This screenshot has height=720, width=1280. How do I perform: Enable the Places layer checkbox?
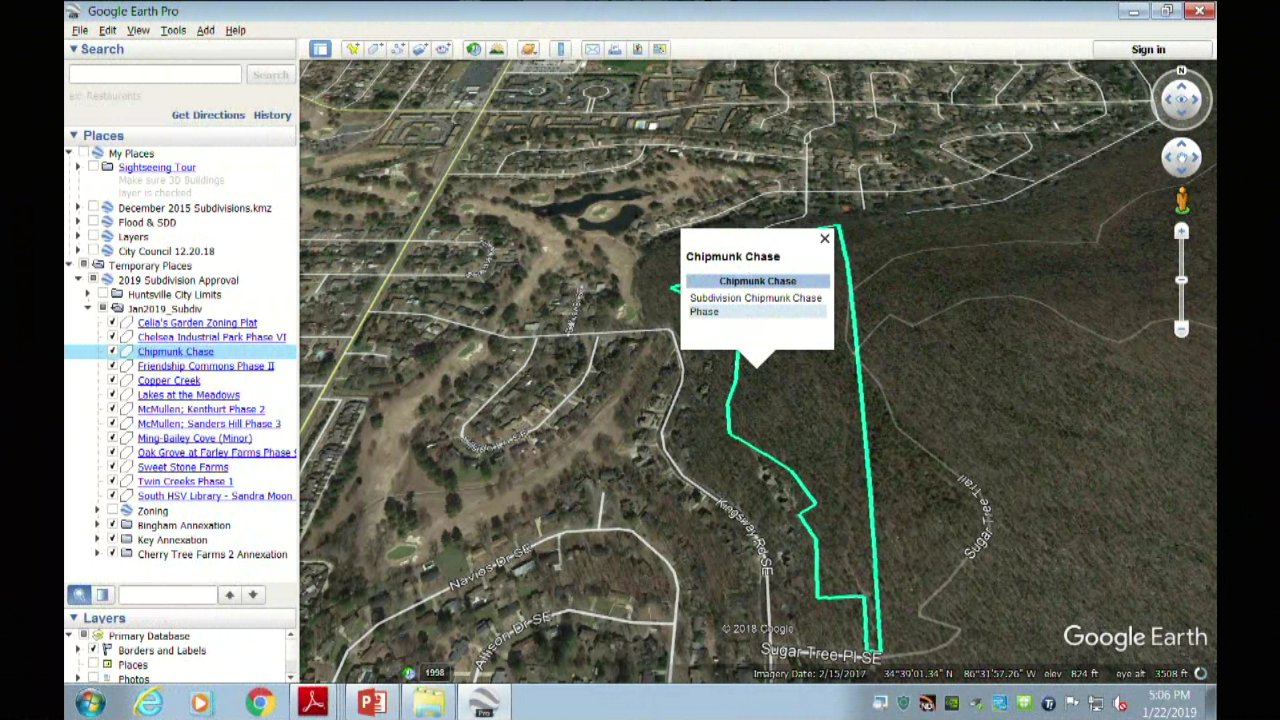[x=93, y=664]
